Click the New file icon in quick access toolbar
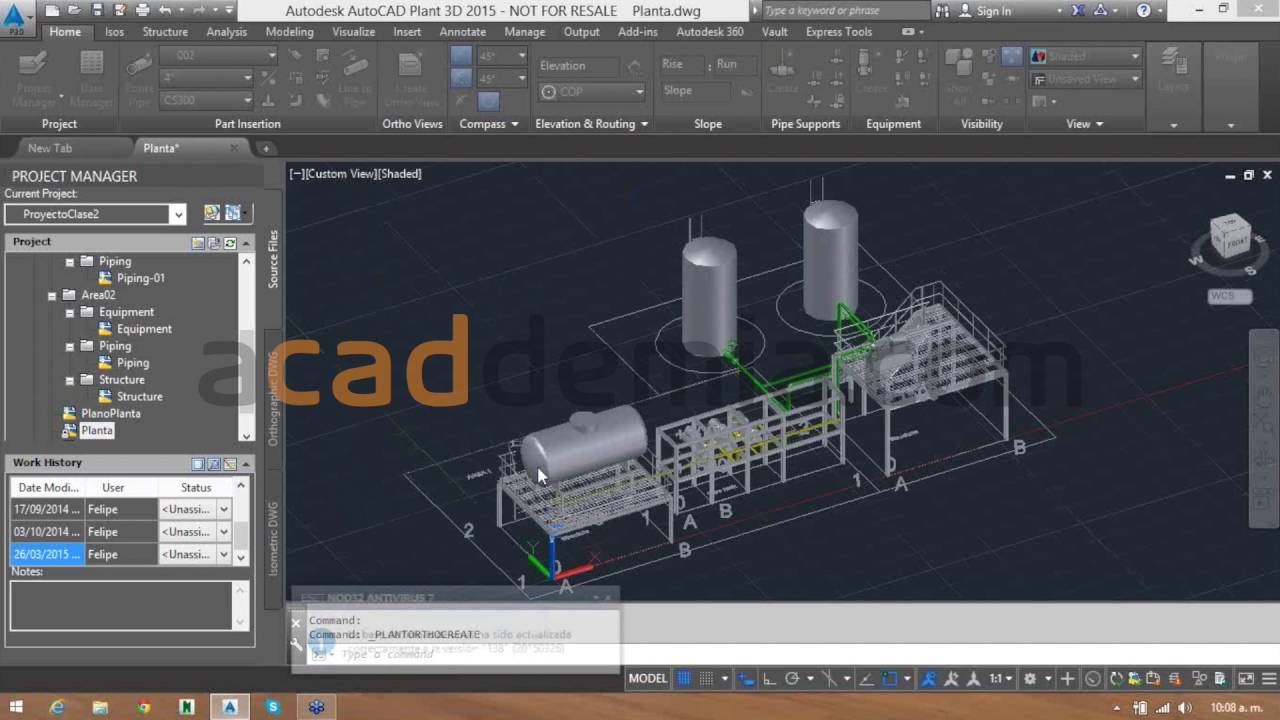Screen dimensions: 1280x720 52,10
